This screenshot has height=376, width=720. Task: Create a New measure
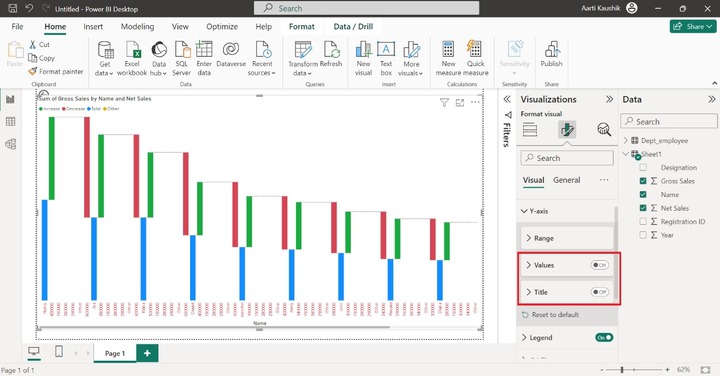(x=448, y=58)
